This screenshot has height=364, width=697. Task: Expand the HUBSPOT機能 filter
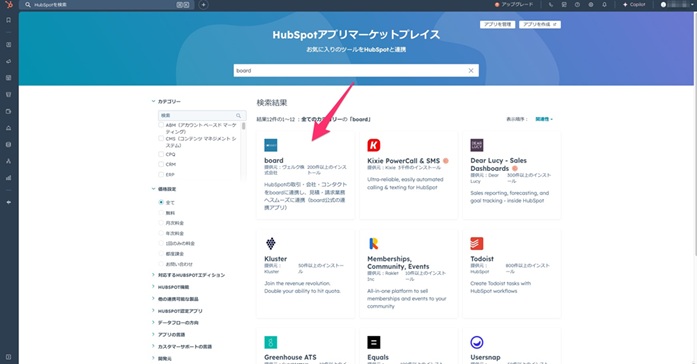pos(171,287)
